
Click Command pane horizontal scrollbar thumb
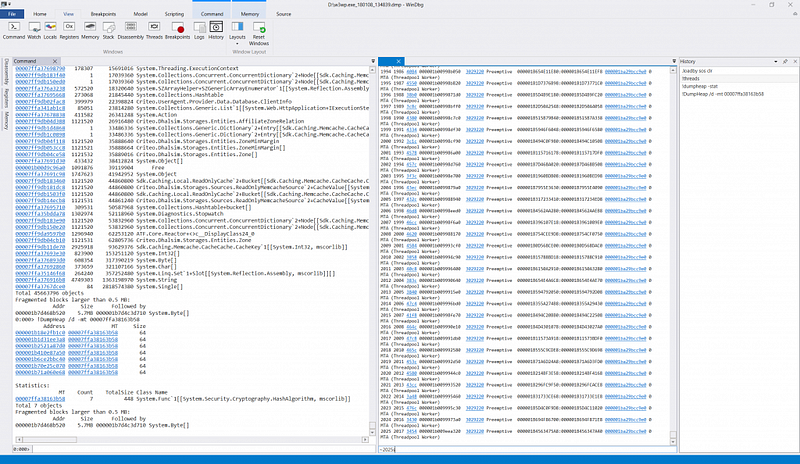pyautogui.click(x=50, y=439)
